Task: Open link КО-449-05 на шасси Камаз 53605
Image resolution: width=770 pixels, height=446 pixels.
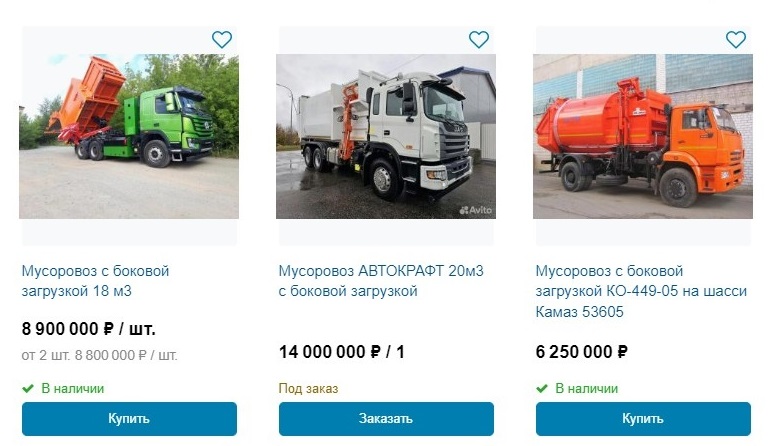Action: click(x=641, y=291)
